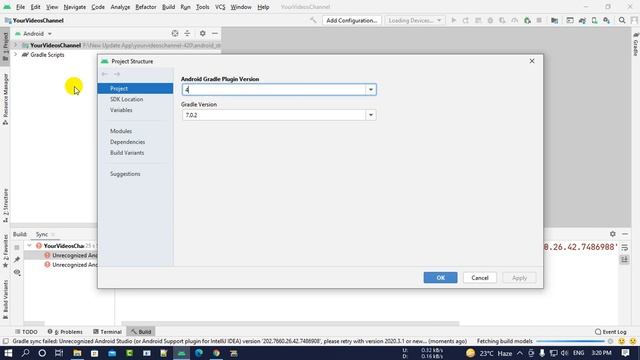Click the Build output horizontal scrollbar
The image size is (640, 360).
[290, 323]
